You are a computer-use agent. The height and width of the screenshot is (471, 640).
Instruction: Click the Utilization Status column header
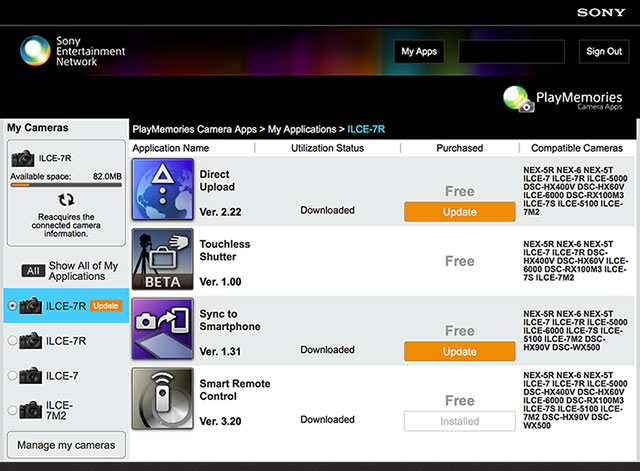tap(327, 148)
